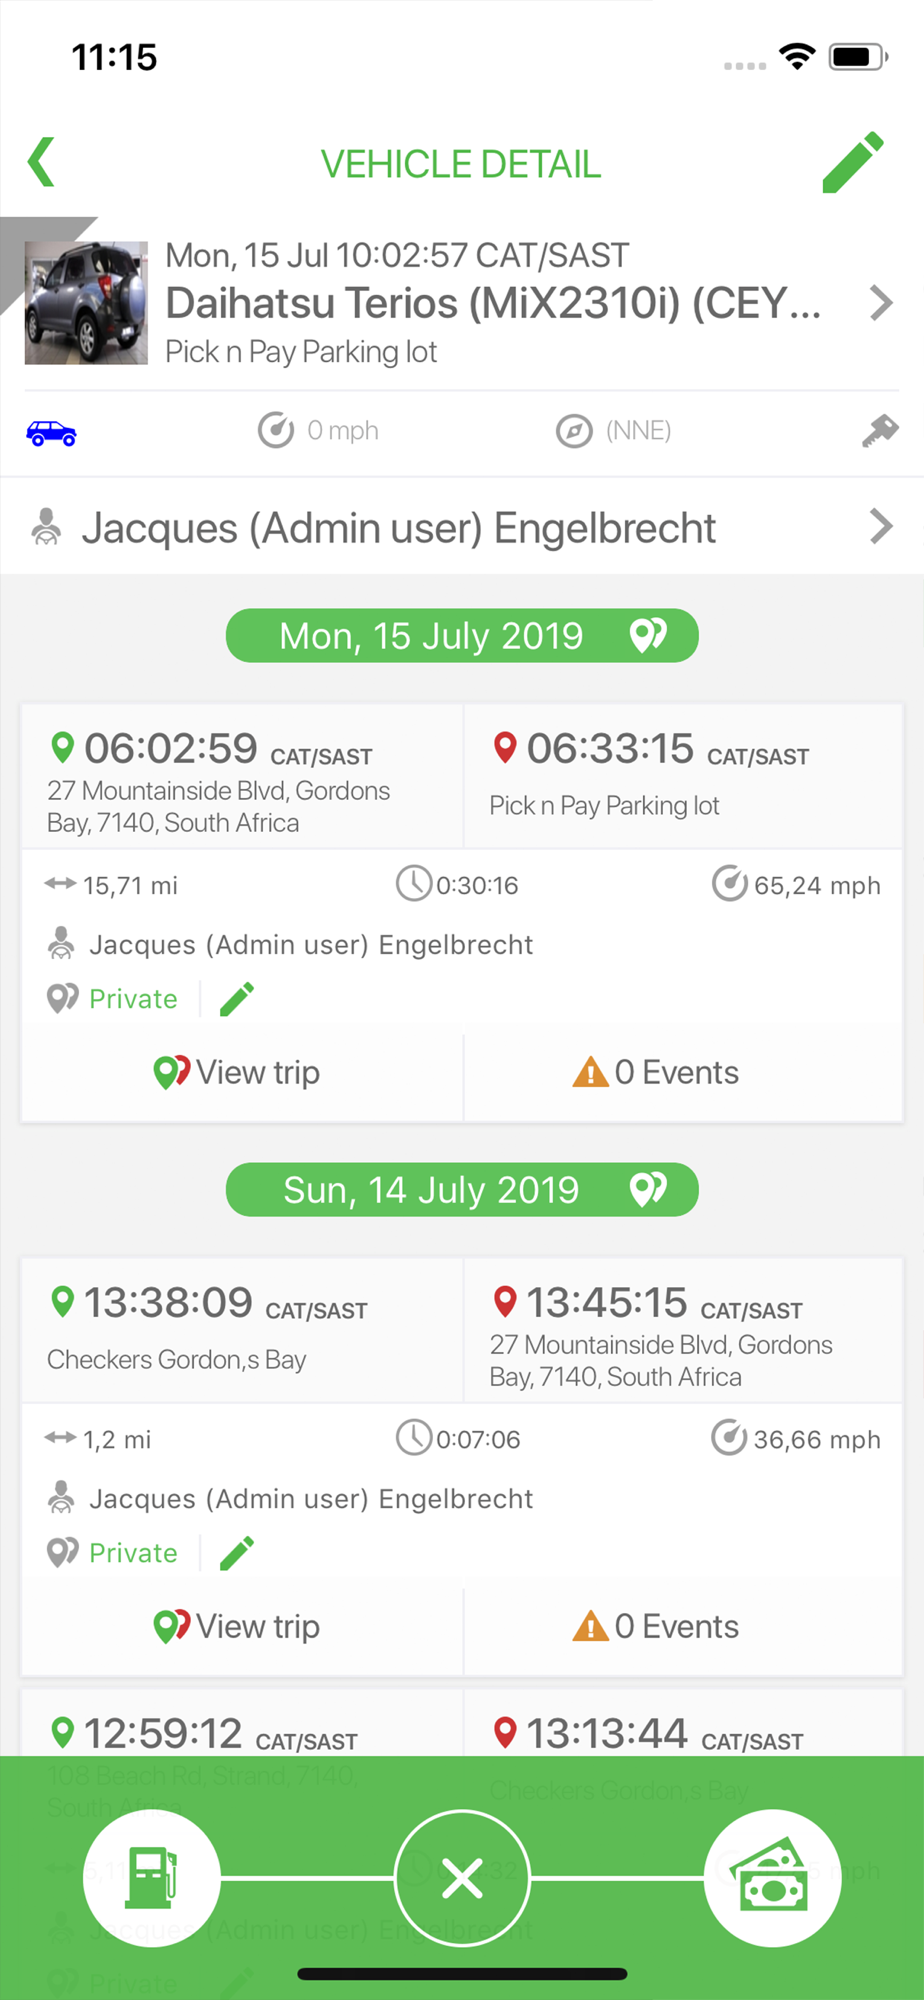View trip for the 06:02:59 journey
The width and height of the screenshot is (924, 2000).
pyautogui.click(x=237, y=1072)
